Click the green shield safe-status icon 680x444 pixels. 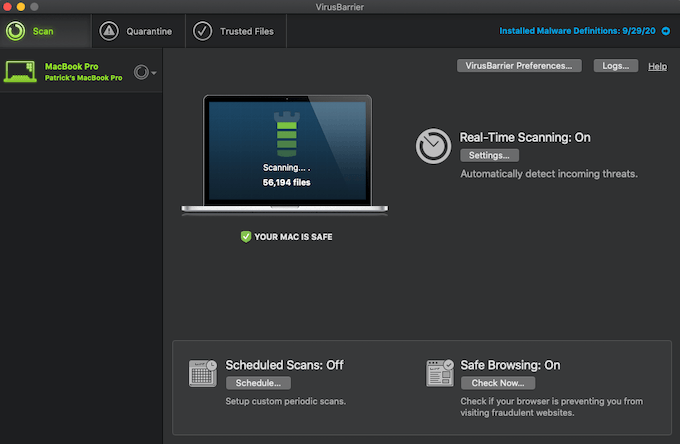point(246,237)
